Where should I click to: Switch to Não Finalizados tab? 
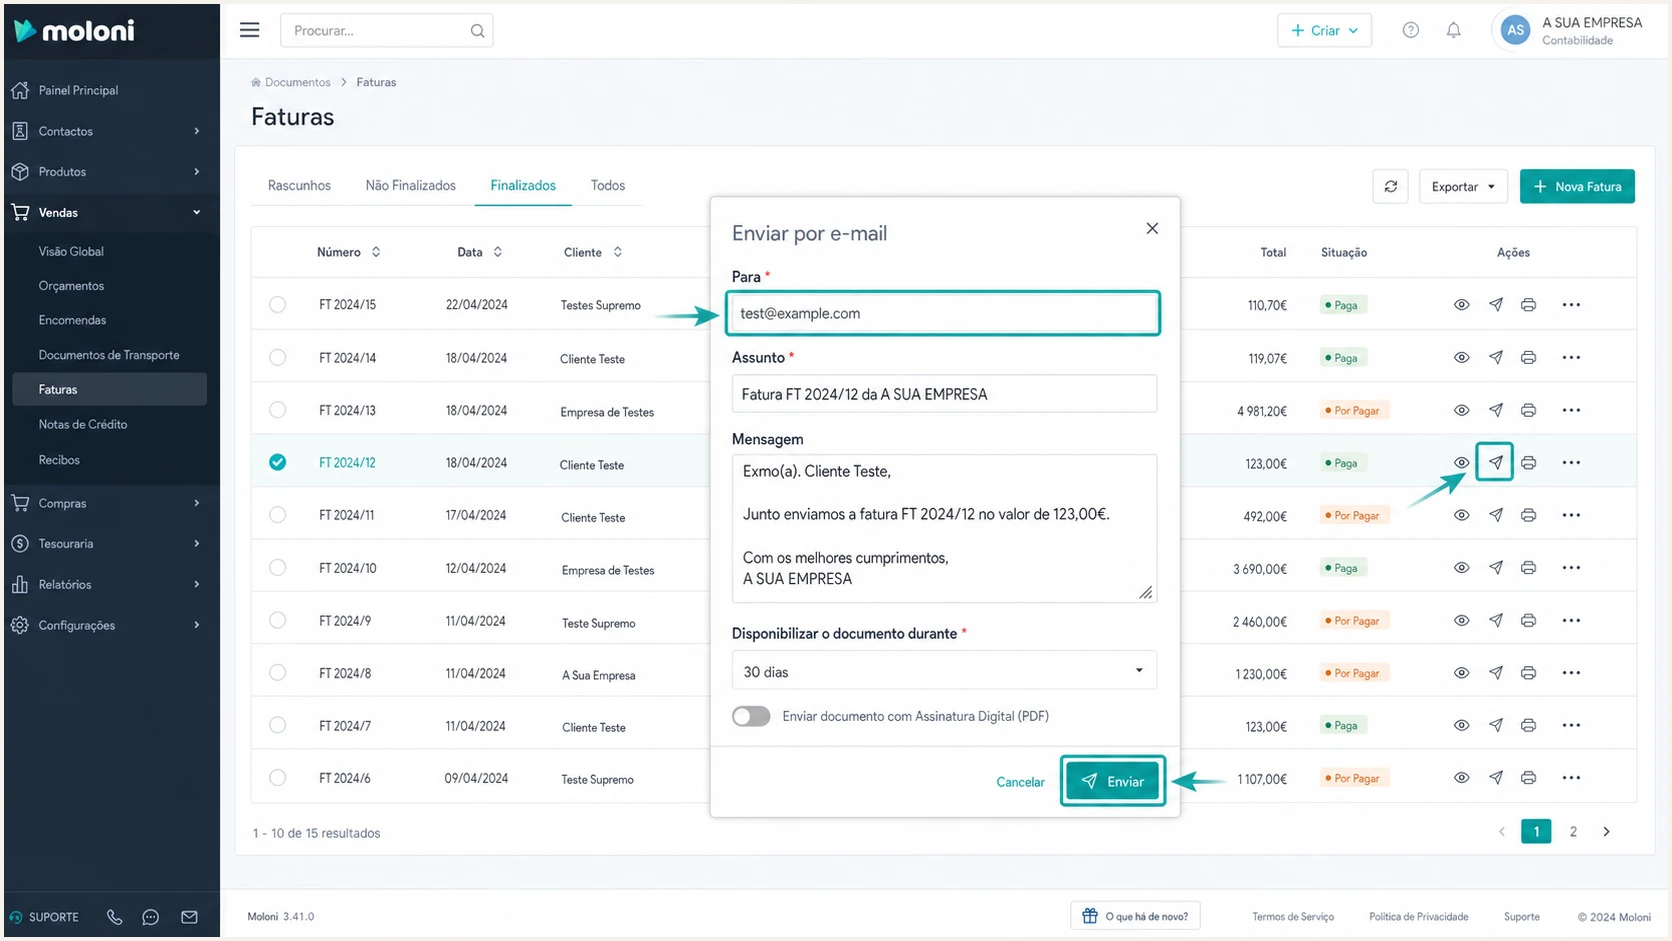(x=410, y=185)
